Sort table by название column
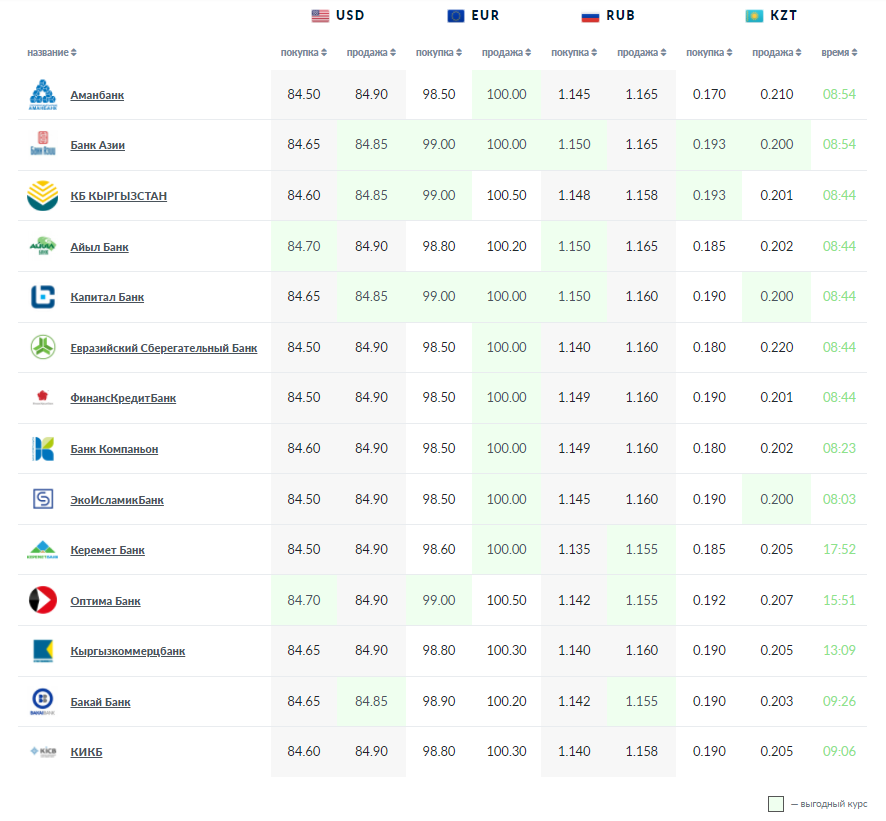 [x=52, y=52]
